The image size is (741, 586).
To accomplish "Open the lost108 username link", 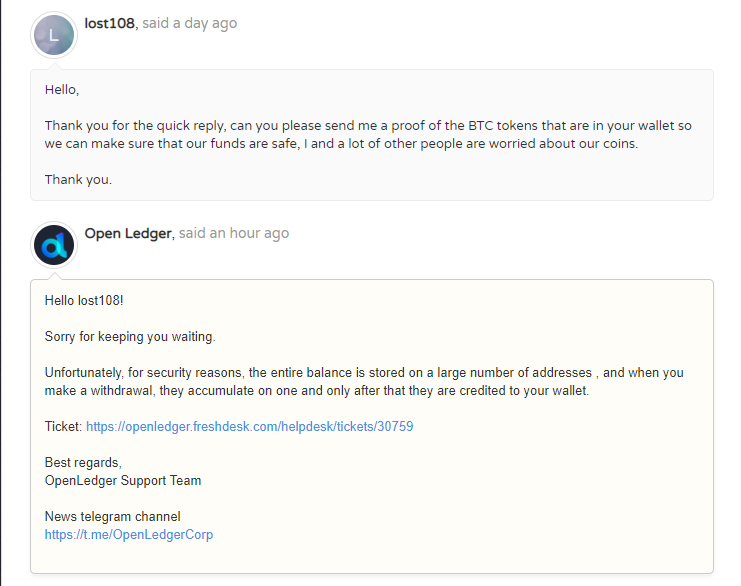I will [110, 23].
